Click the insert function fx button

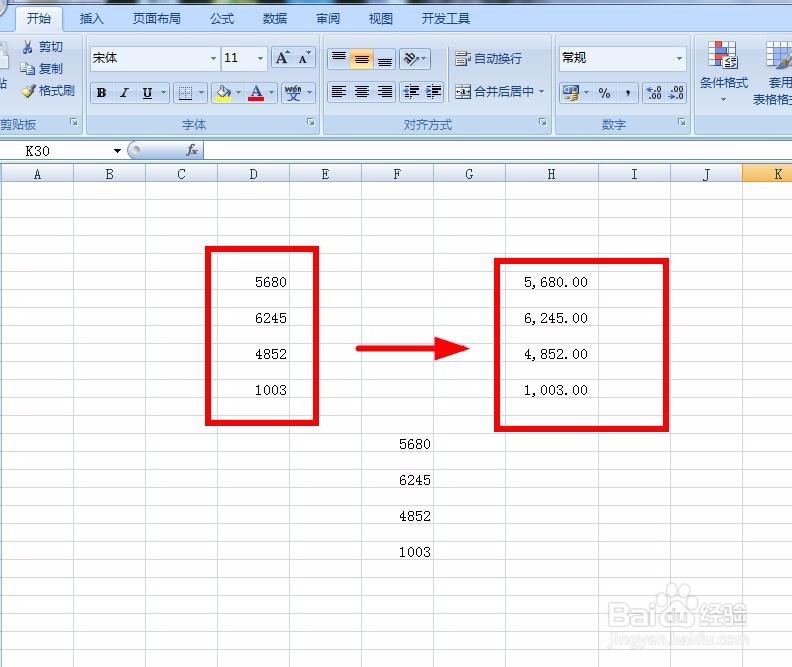pos(192,150)
